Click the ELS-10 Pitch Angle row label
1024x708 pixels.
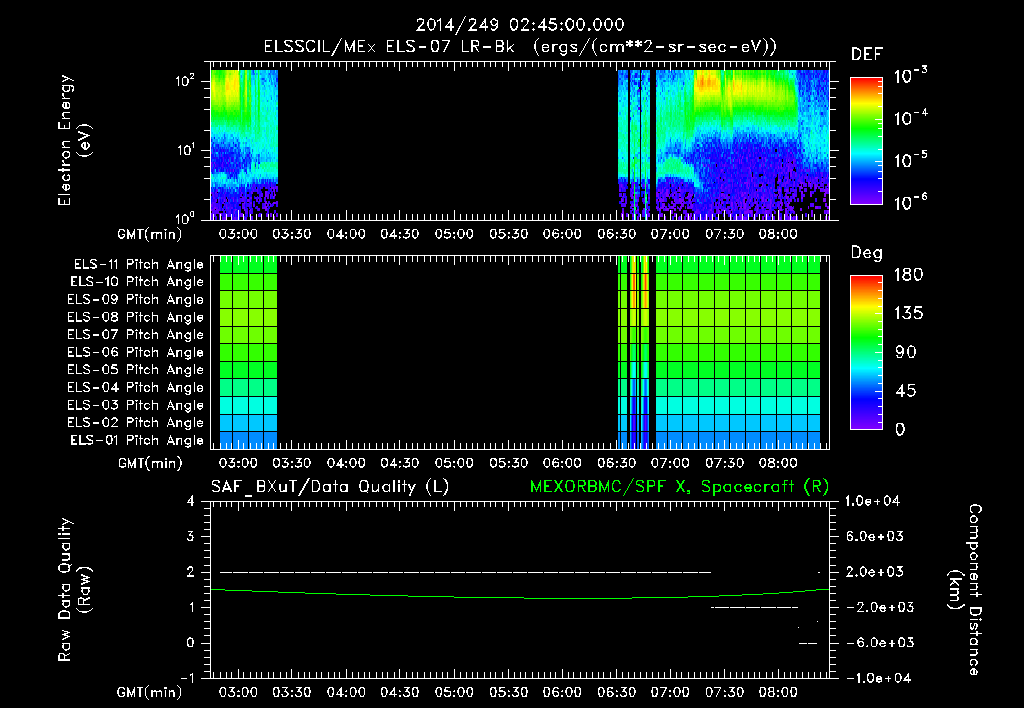(136, 282)
